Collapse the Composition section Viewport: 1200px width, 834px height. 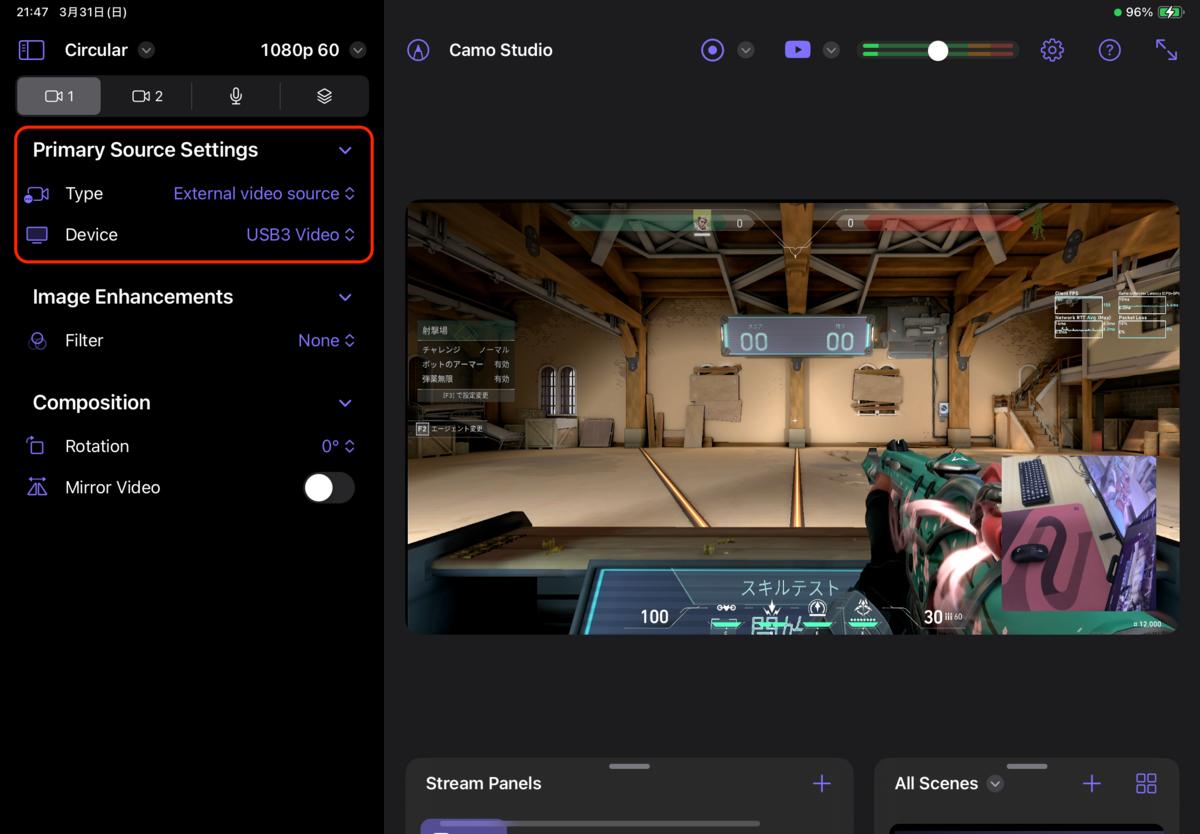tap(345, 403)
